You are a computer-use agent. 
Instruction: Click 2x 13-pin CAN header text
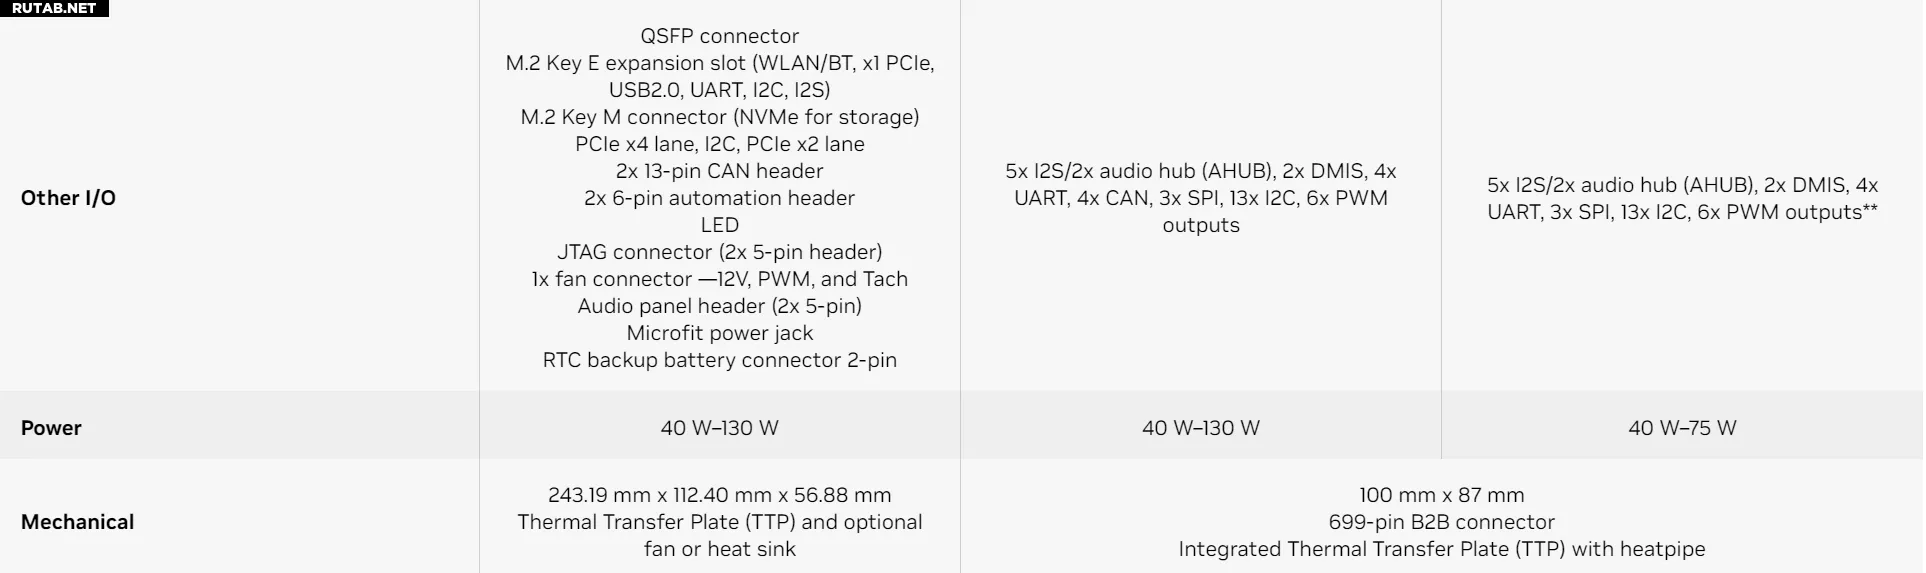[x=720, y=171]
